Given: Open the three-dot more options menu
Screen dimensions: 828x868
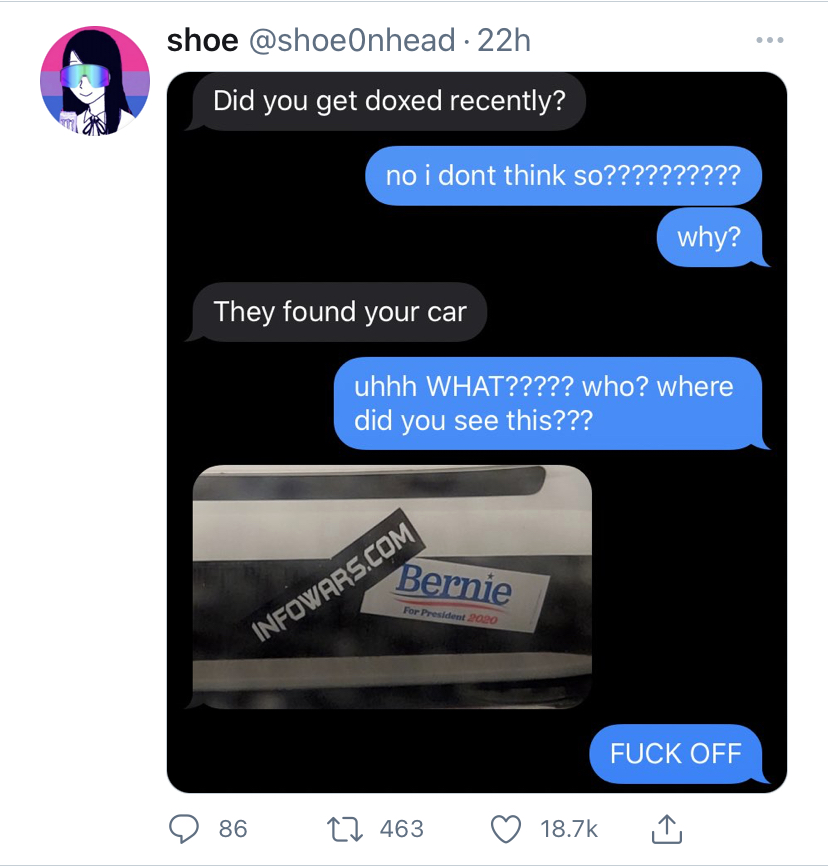Looking at the screenshot, I should click(x=770, y=40).
